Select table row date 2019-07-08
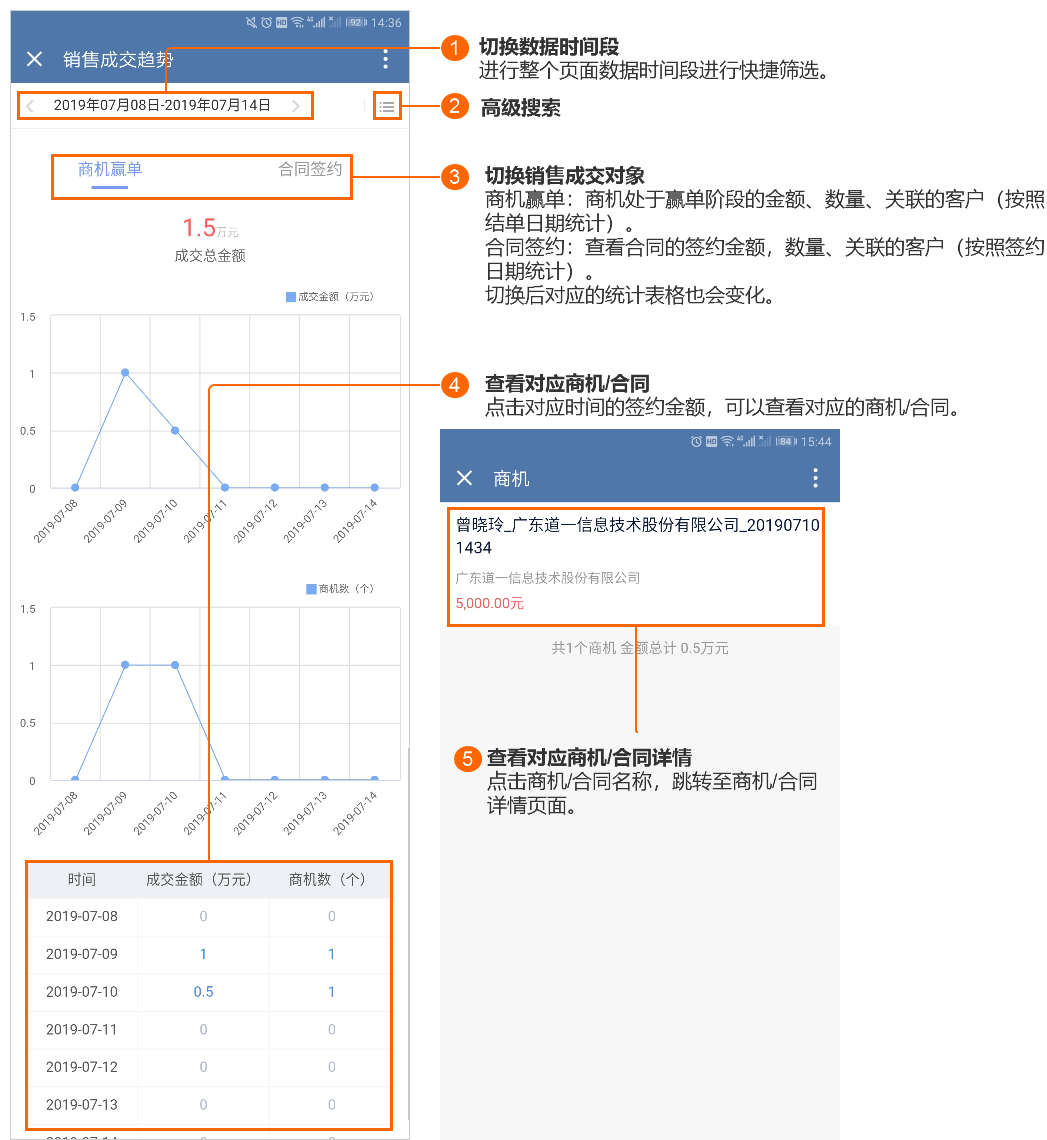Viewport: 1047px width, 1140px height. [81, 916]
